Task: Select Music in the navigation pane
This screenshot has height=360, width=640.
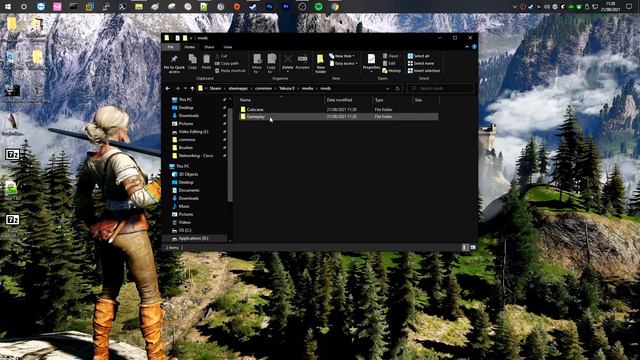Action: pos(184,207)
